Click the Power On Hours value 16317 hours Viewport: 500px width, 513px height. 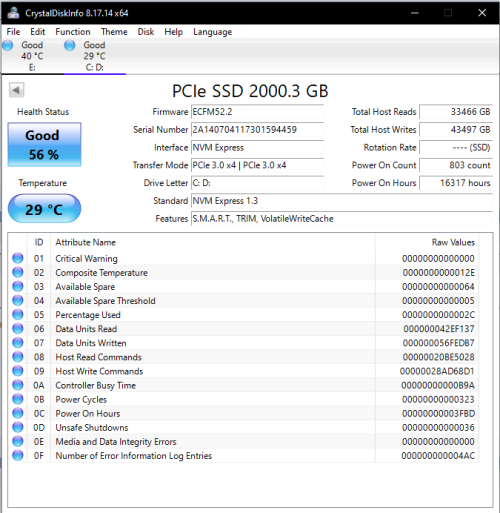point(456,183)
